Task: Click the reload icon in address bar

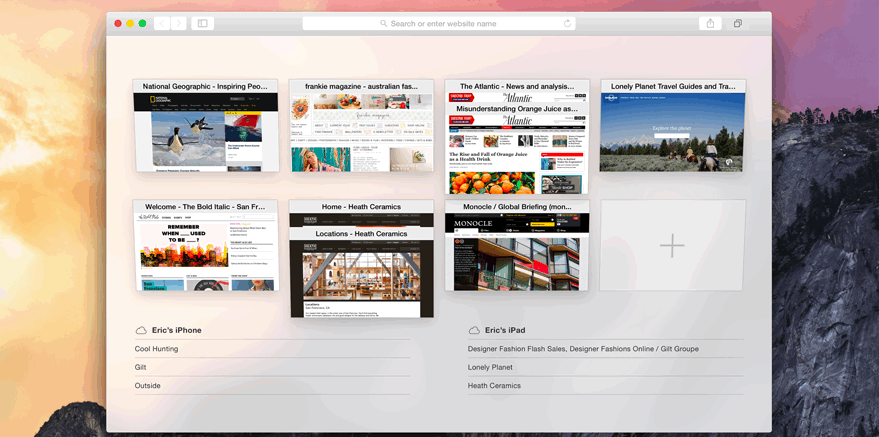Action: coord(567,24)
